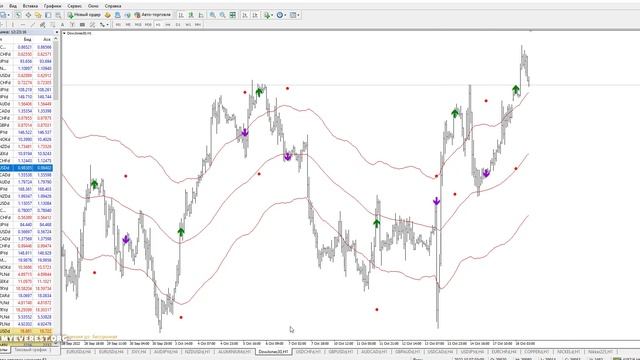The height and width of the screenshot is (360, 640).
Task: Select the text label T tool
Action: (72, 25)
